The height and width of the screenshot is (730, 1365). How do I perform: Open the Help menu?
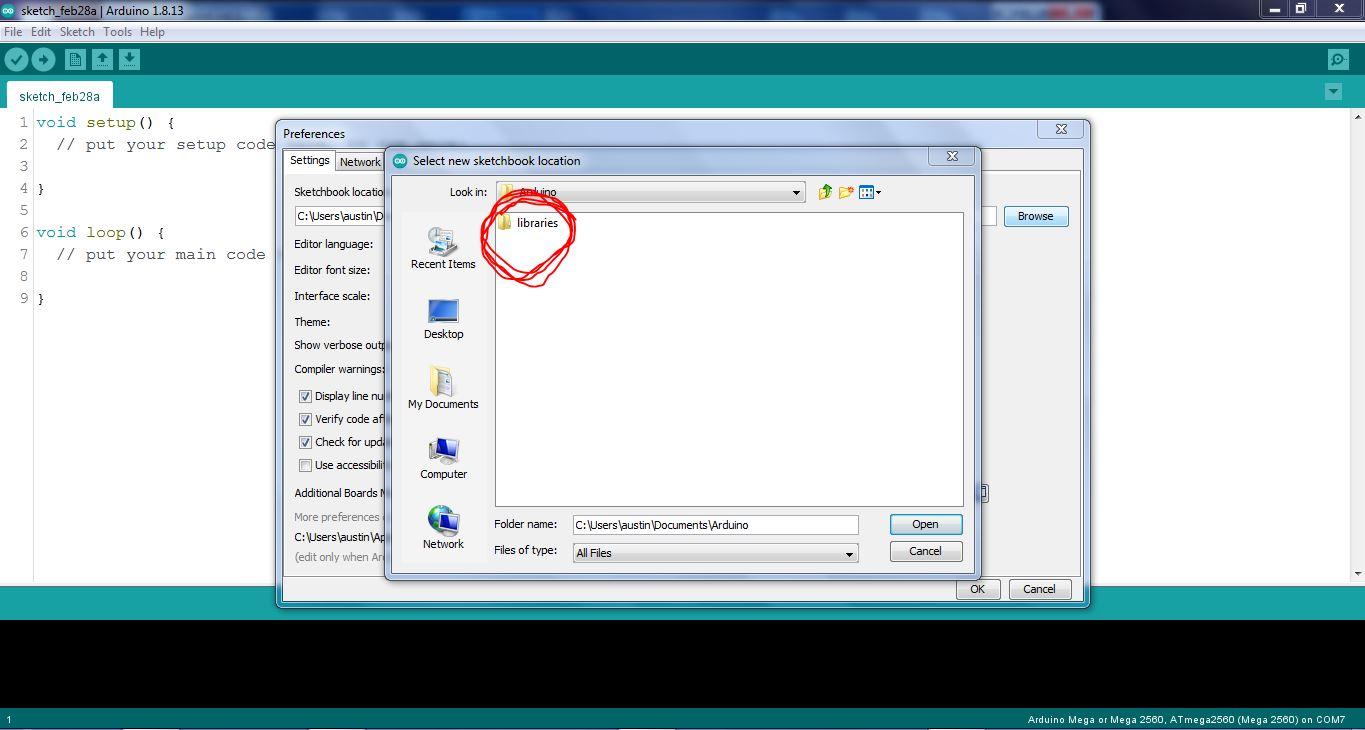tap(152, 32)
